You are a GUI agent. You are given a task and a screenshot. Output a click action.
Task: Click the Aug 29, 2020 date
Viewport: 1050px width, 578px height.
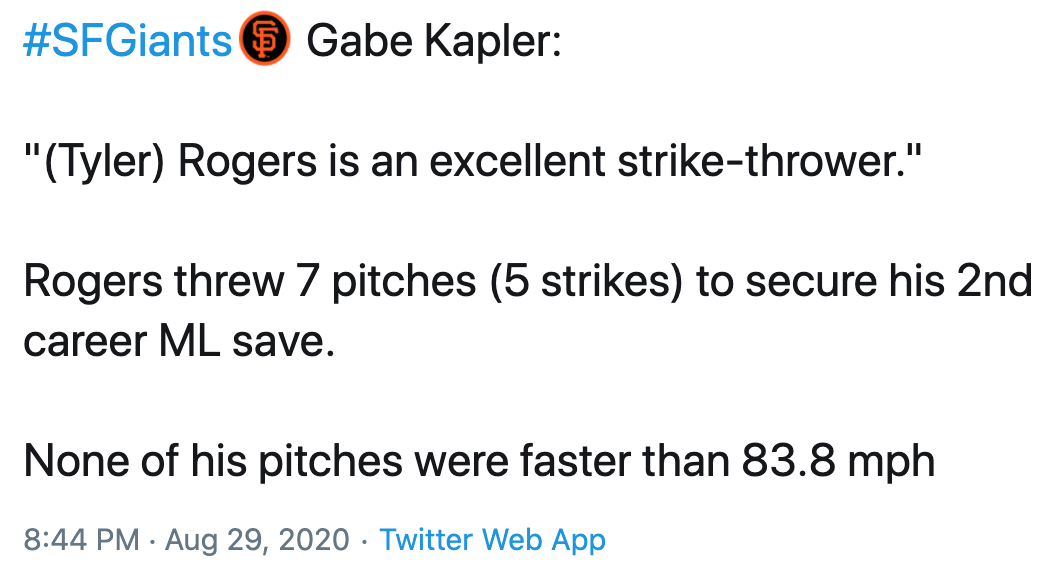257,541
